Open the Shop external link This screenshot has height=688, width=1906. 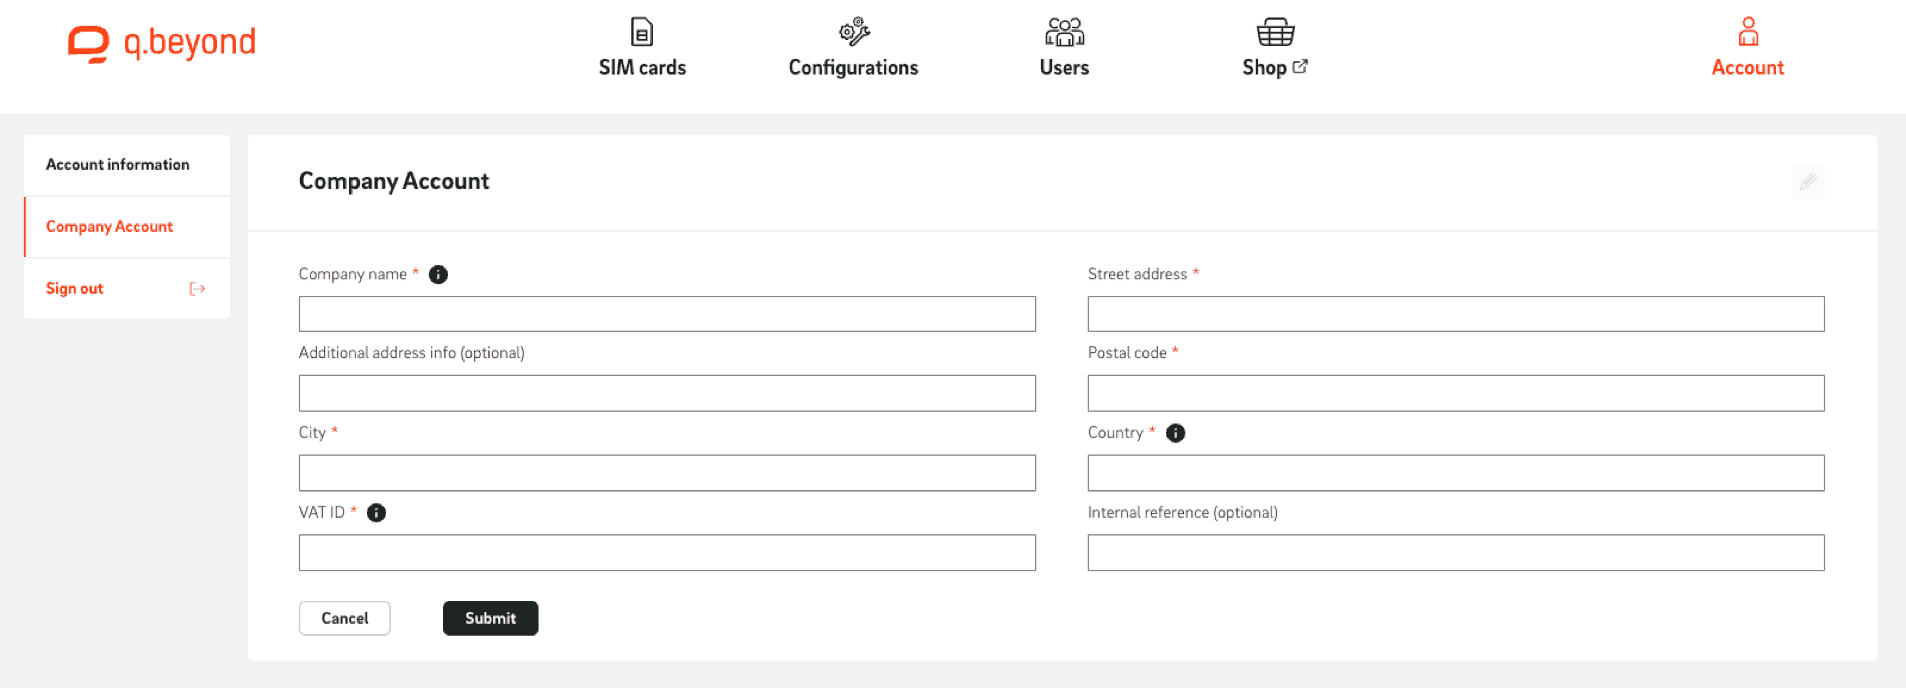click(1274, 48)
